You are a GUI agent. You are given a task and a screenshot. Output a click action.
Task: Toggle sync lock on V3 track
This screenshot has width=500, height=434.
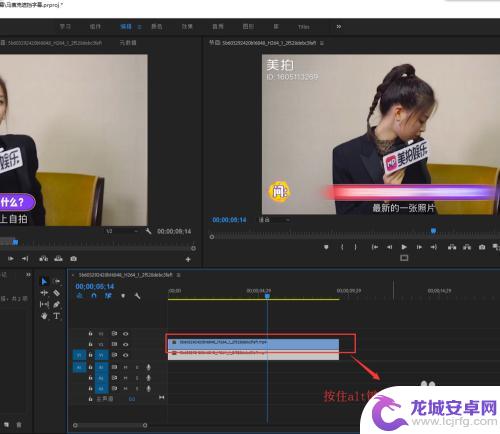coord(114,334)
